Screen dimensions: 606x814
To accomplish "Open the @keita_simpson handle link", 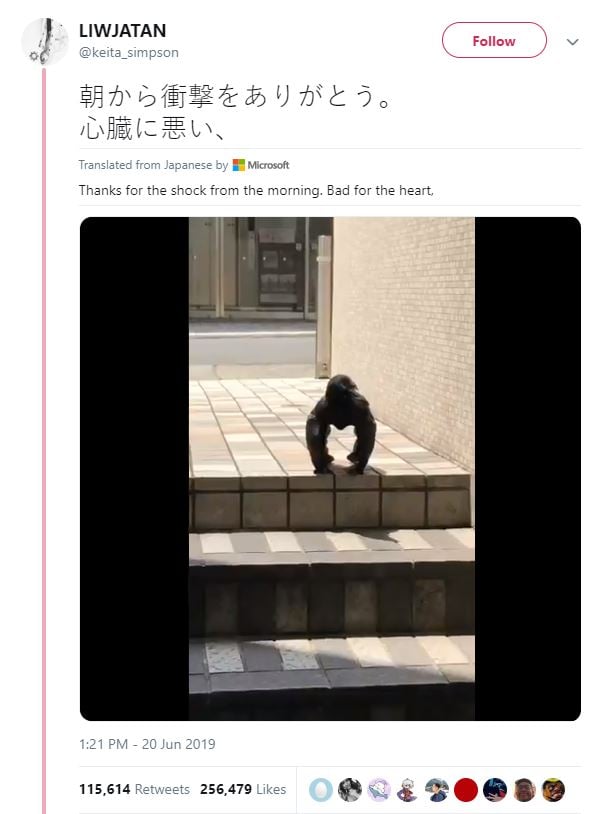I will coord(129,52).
